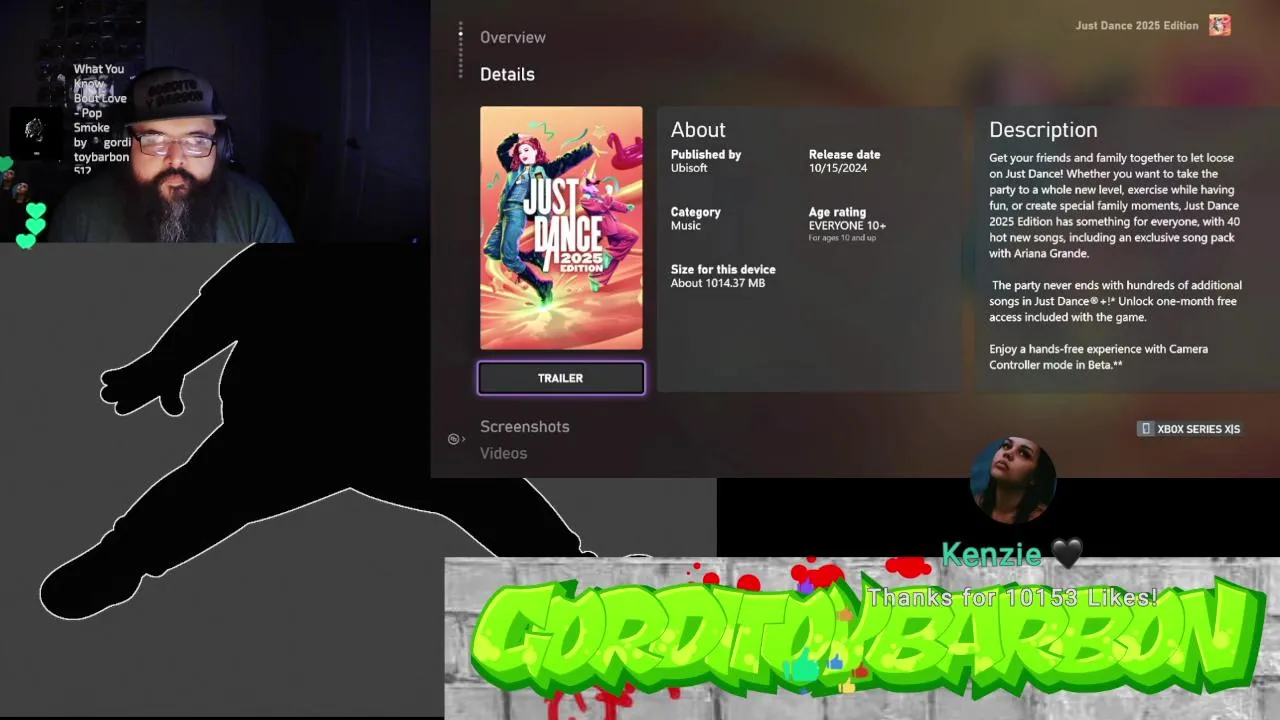
Task: Click the 'Ubisoft' publisher name
Action: (689, 168)
